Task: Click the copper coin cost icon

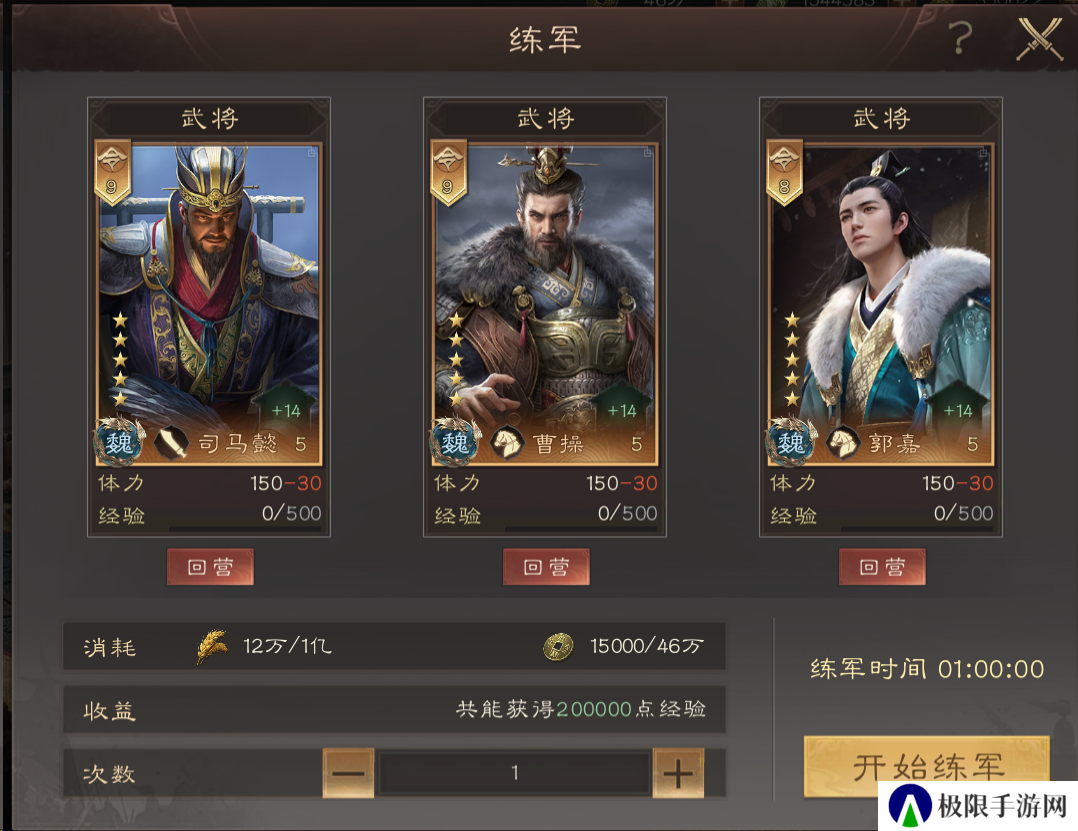Action: (558, 647)
